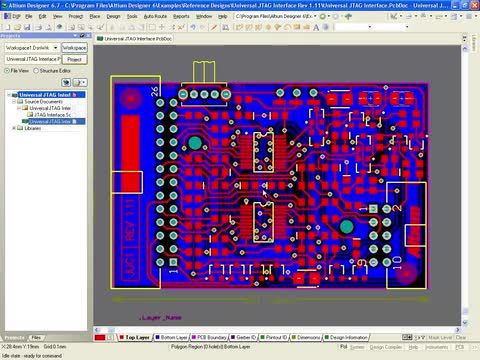
Task: Select the Place Pad tool icon
Action: 268,27
